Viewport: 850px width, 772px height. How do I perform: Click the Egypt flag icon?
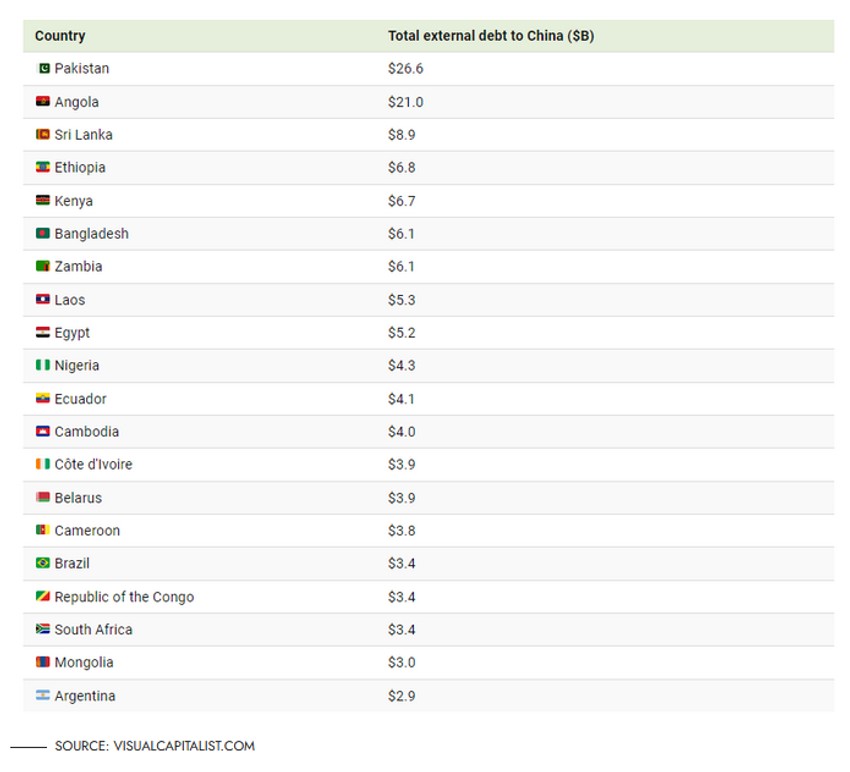[x=42, y=332]
